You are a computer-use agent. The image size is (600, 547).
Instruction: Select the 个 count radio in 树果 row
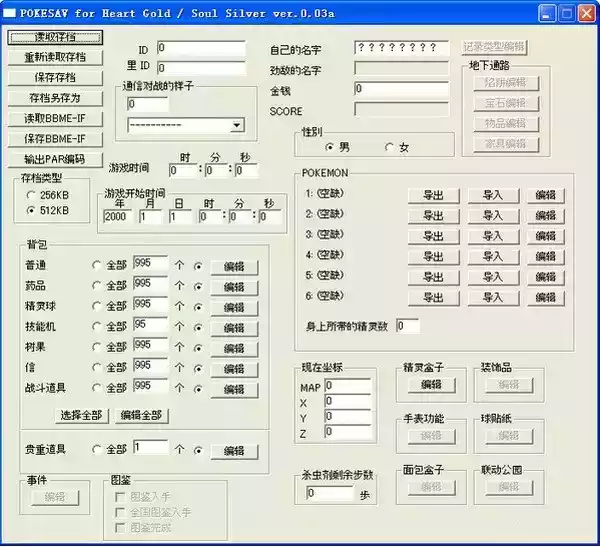click(198, 348)
